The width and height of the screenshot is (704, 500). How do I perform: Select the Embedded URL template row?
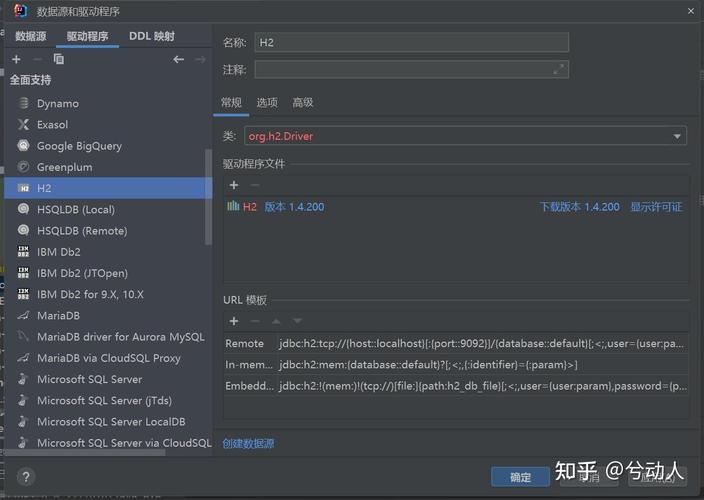455,386
